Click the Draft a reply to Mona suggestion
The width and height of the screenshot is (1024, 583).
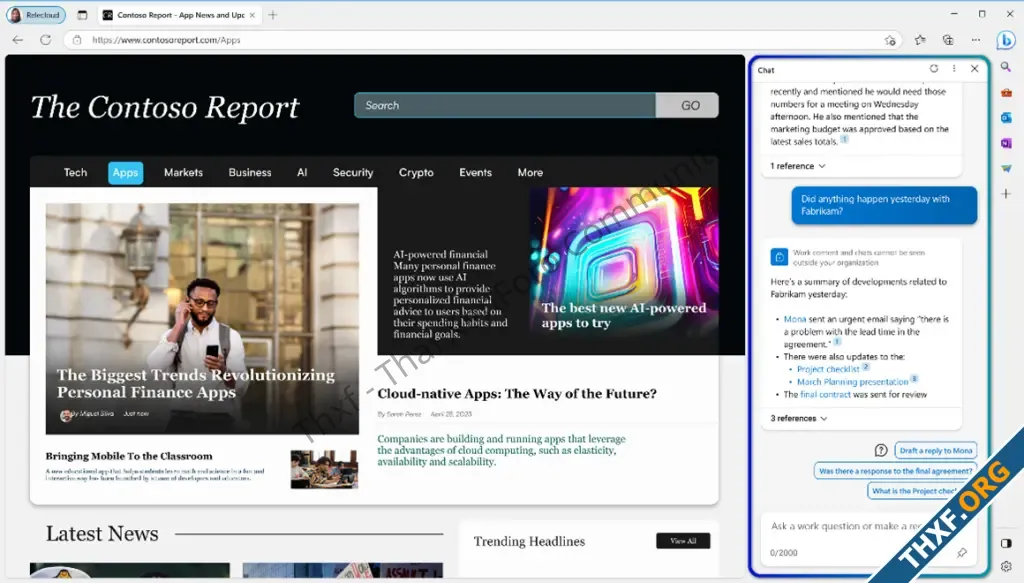(936, 450)
